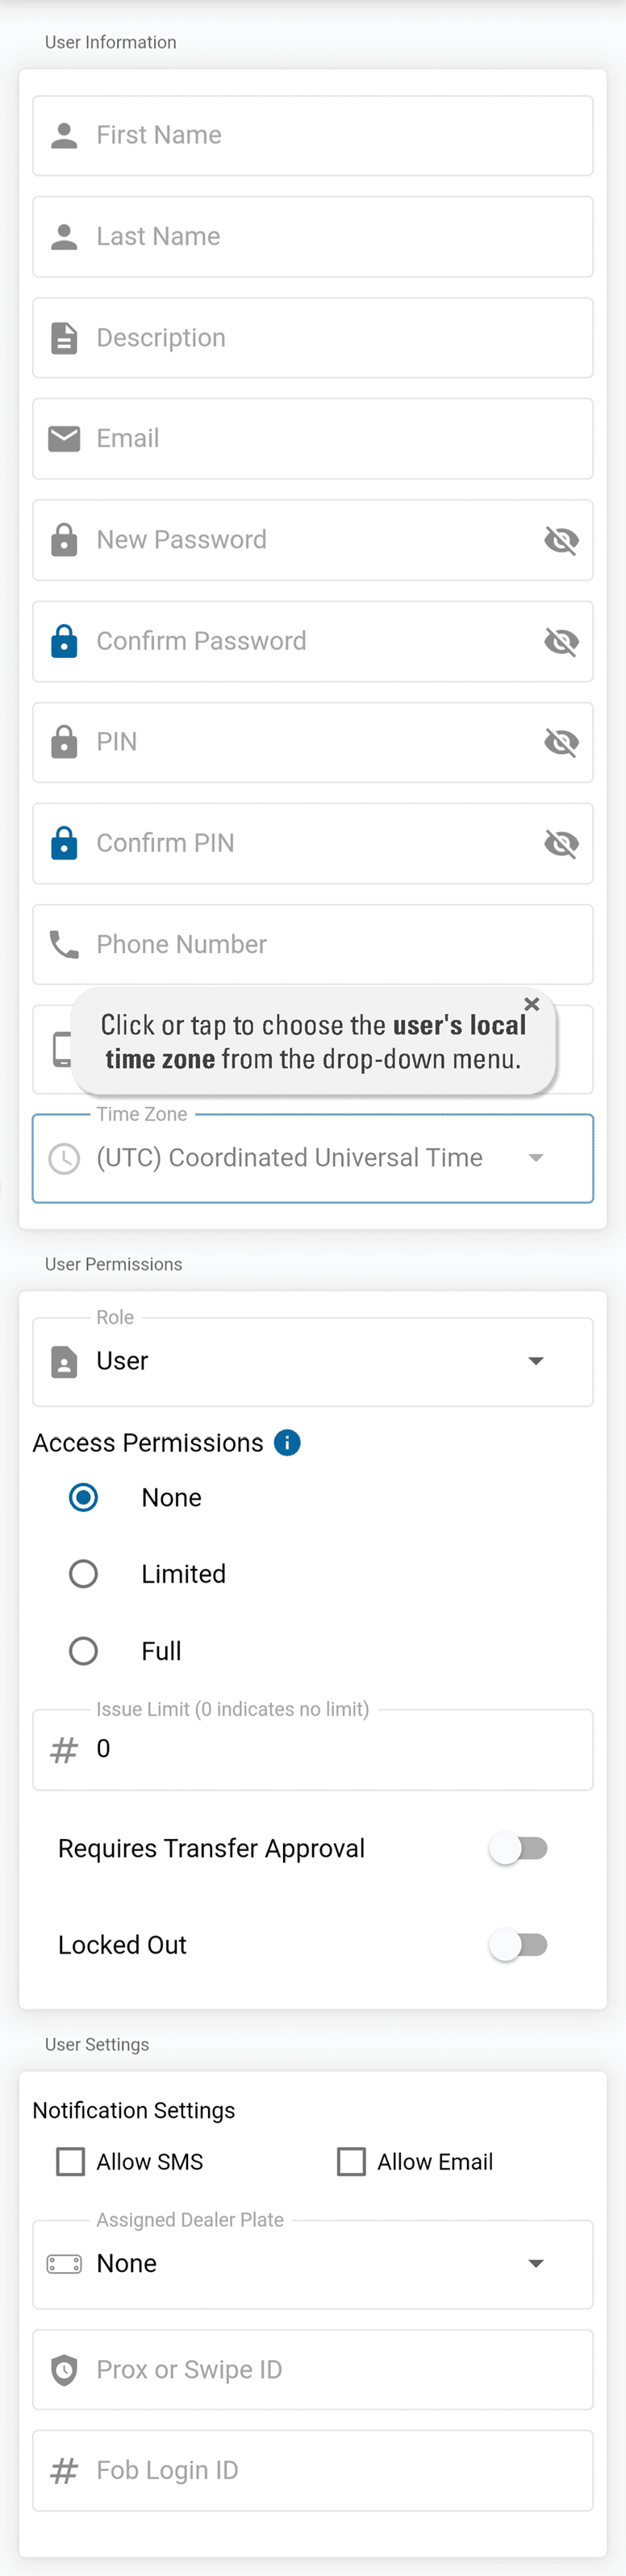Click the email envelope icon
The image size is (626, 2576).
point(64,438)
